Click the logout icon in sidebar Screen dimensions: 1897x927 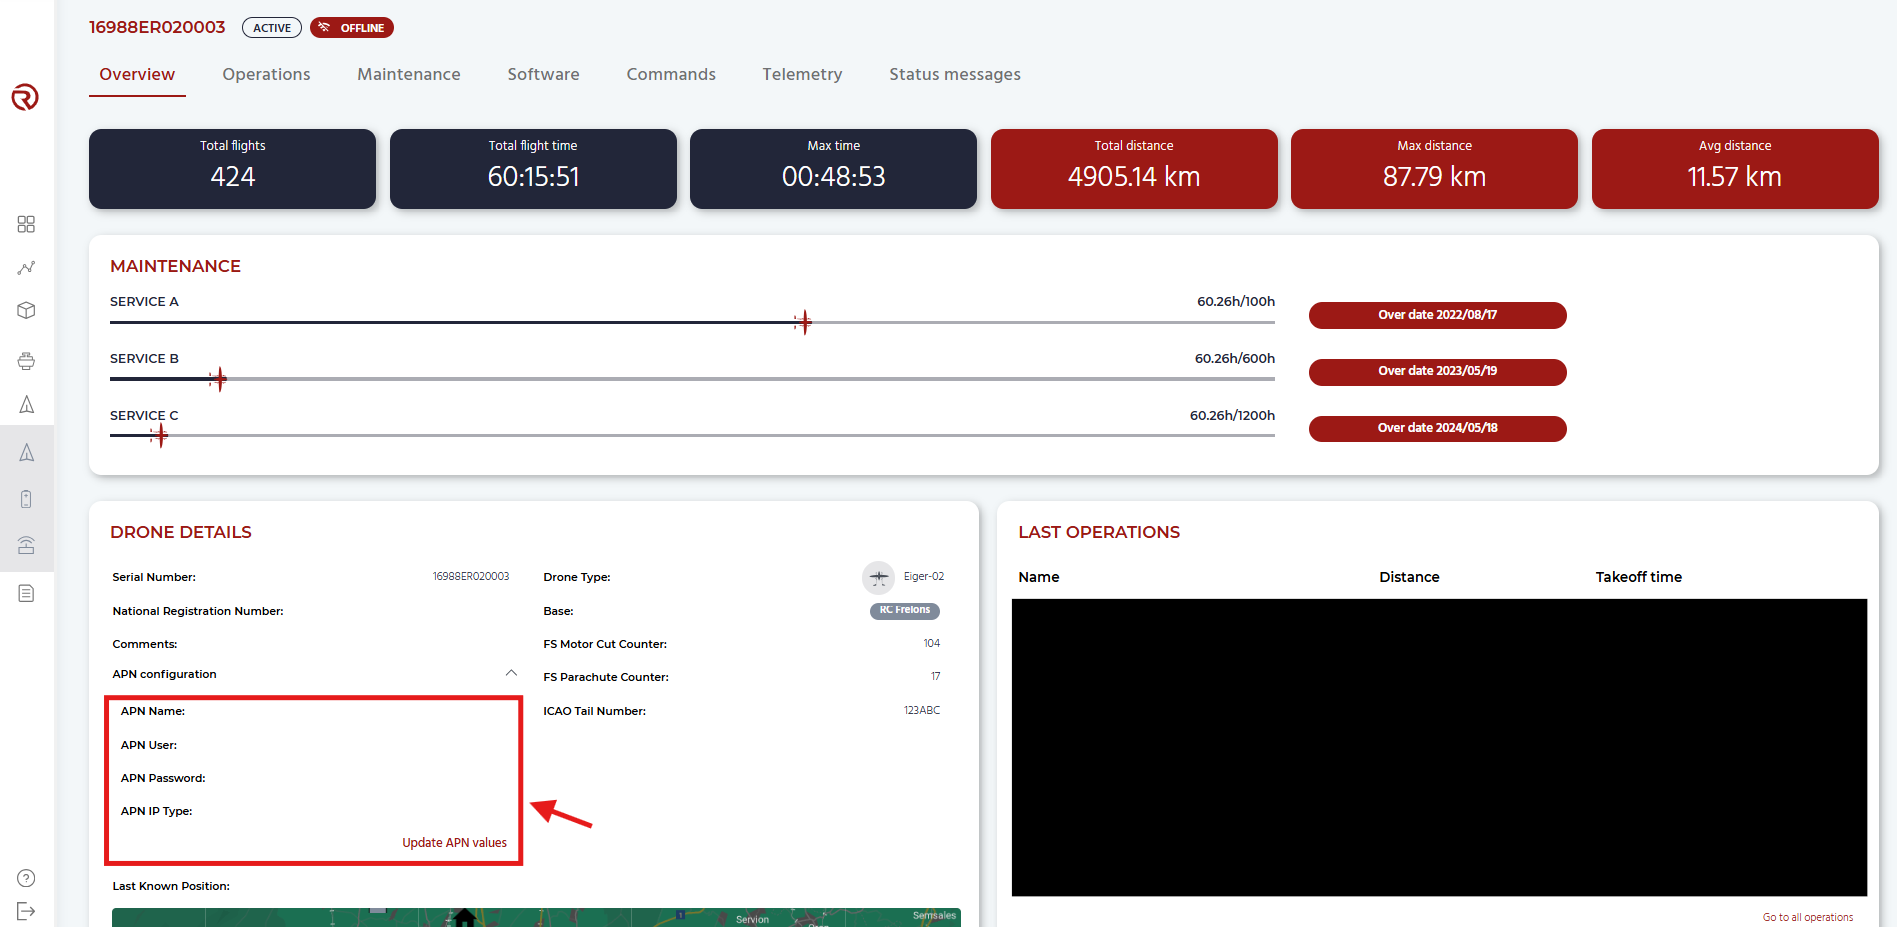[26, 911]
